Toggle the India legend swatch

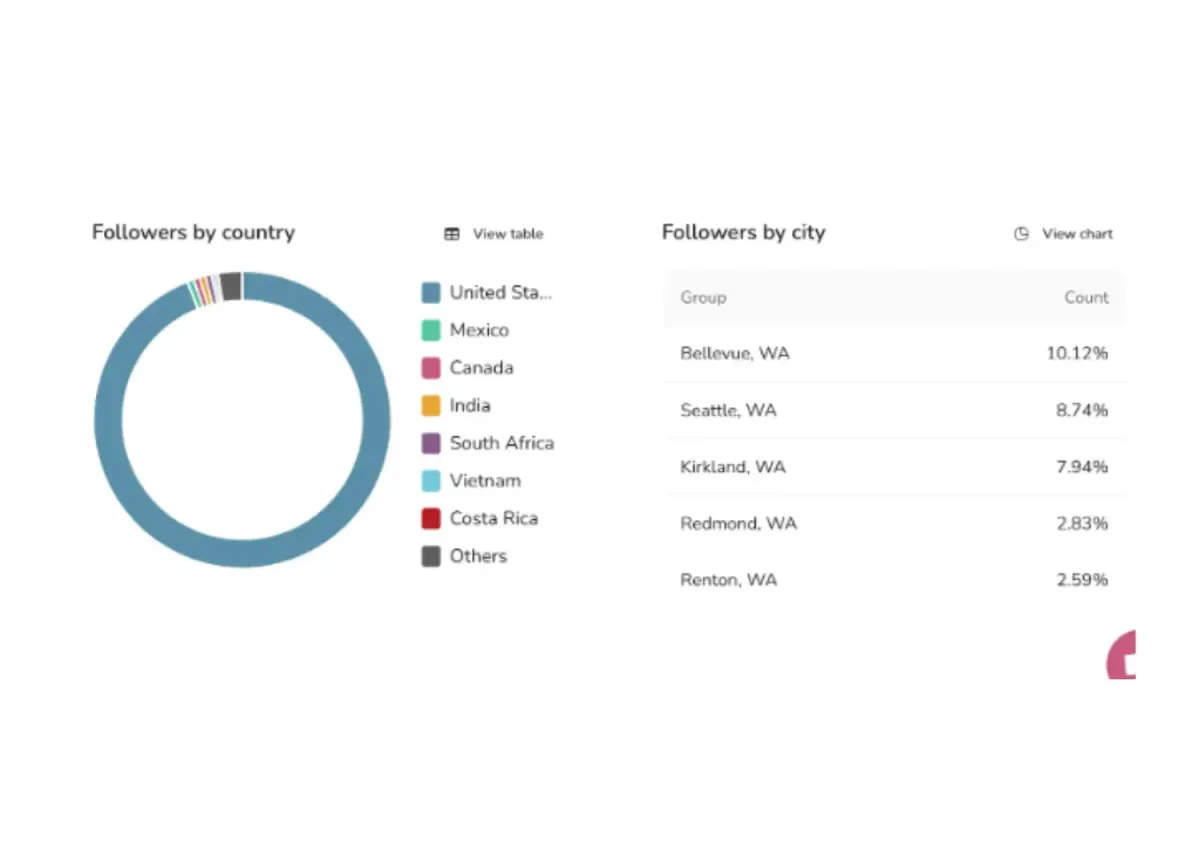pos(431,406)
